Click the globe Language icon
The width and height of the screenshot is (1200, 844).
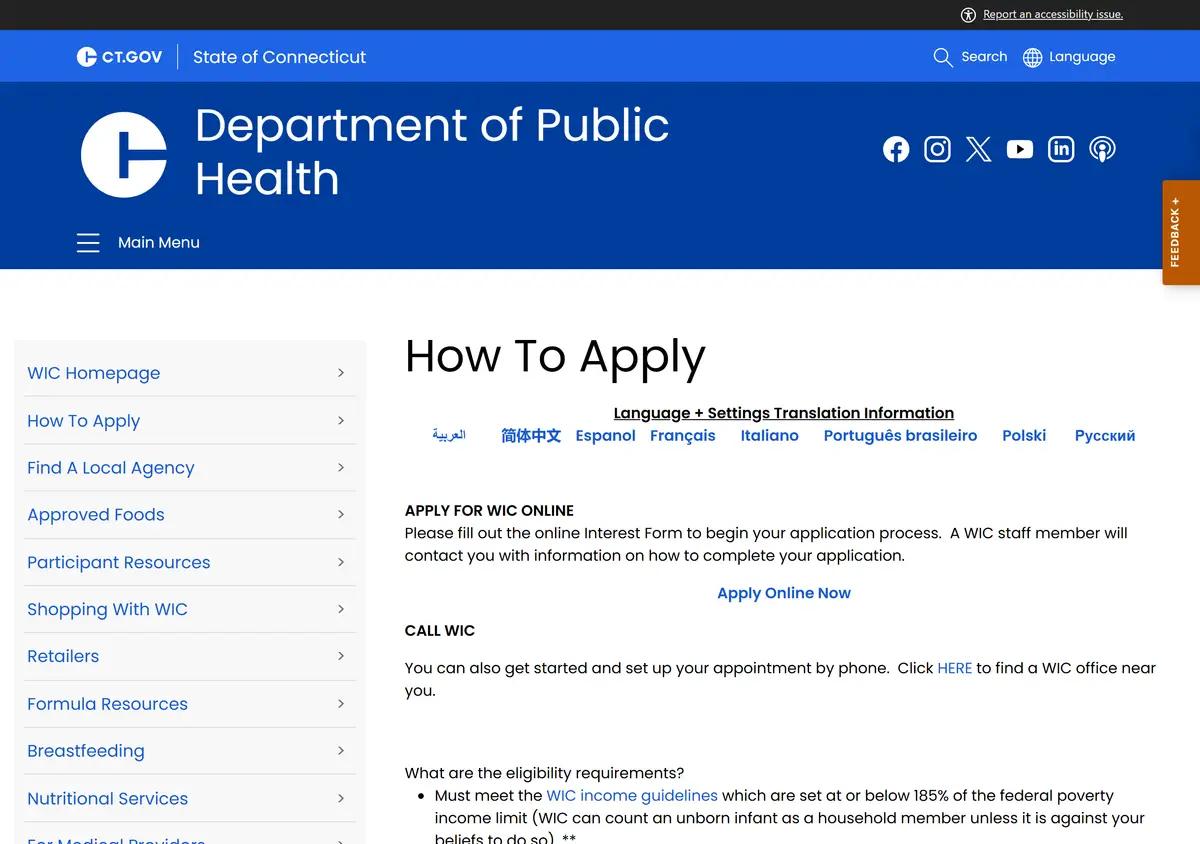tap(1033, 57)
